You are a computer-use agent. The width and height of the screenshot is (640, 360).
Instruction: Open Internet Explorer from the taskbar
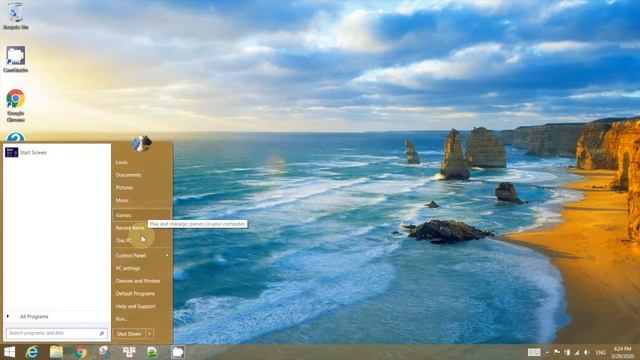[32, 352]
